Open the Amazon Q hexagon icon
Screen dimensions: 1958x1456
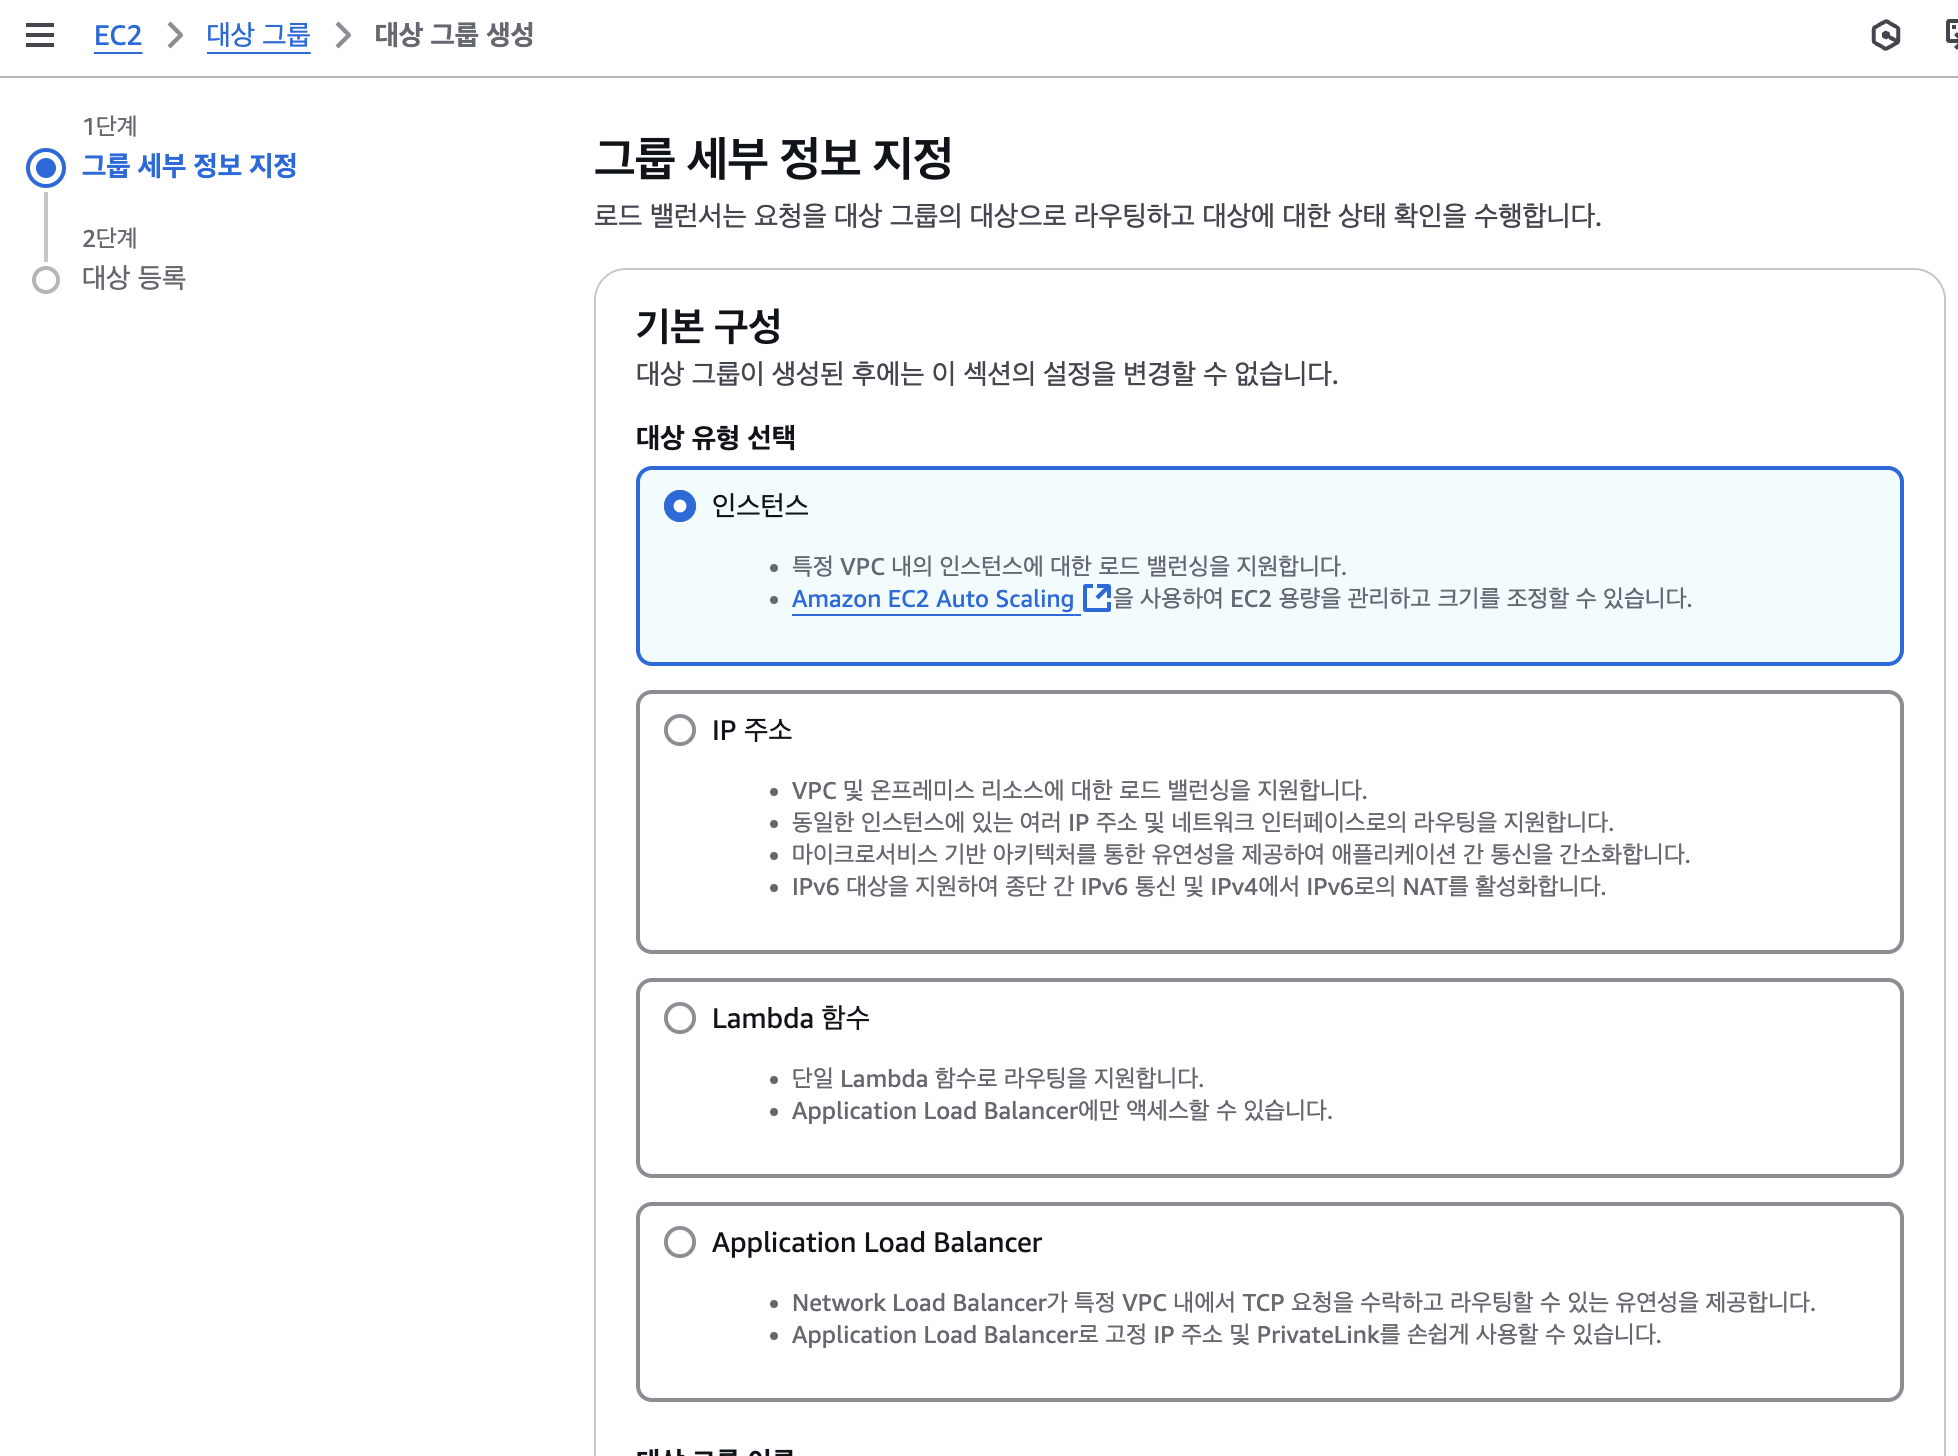click(x=1885, y=35)
